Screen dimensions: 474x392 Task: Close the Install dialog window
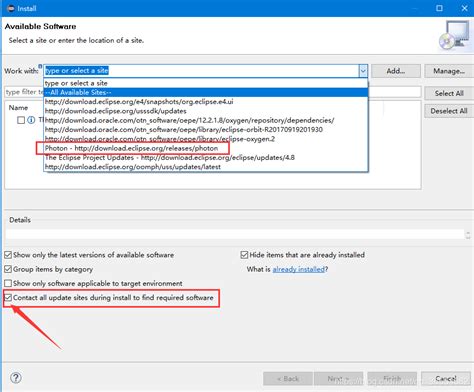[464, 8]
